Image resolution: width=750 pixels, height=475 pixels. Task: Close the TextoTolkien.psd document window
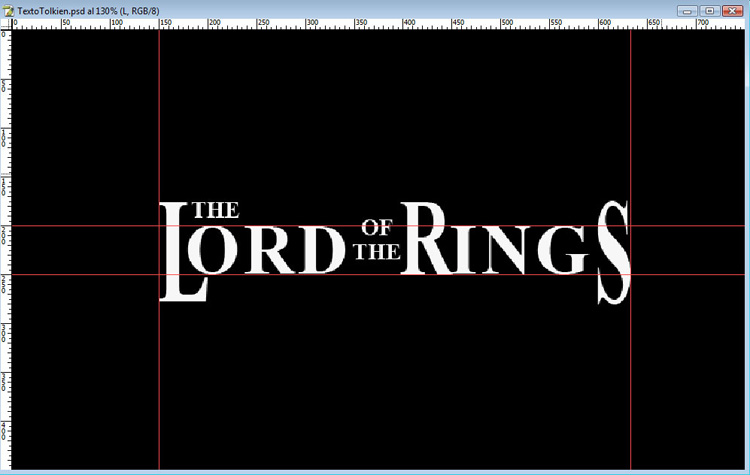click(732, 11)
